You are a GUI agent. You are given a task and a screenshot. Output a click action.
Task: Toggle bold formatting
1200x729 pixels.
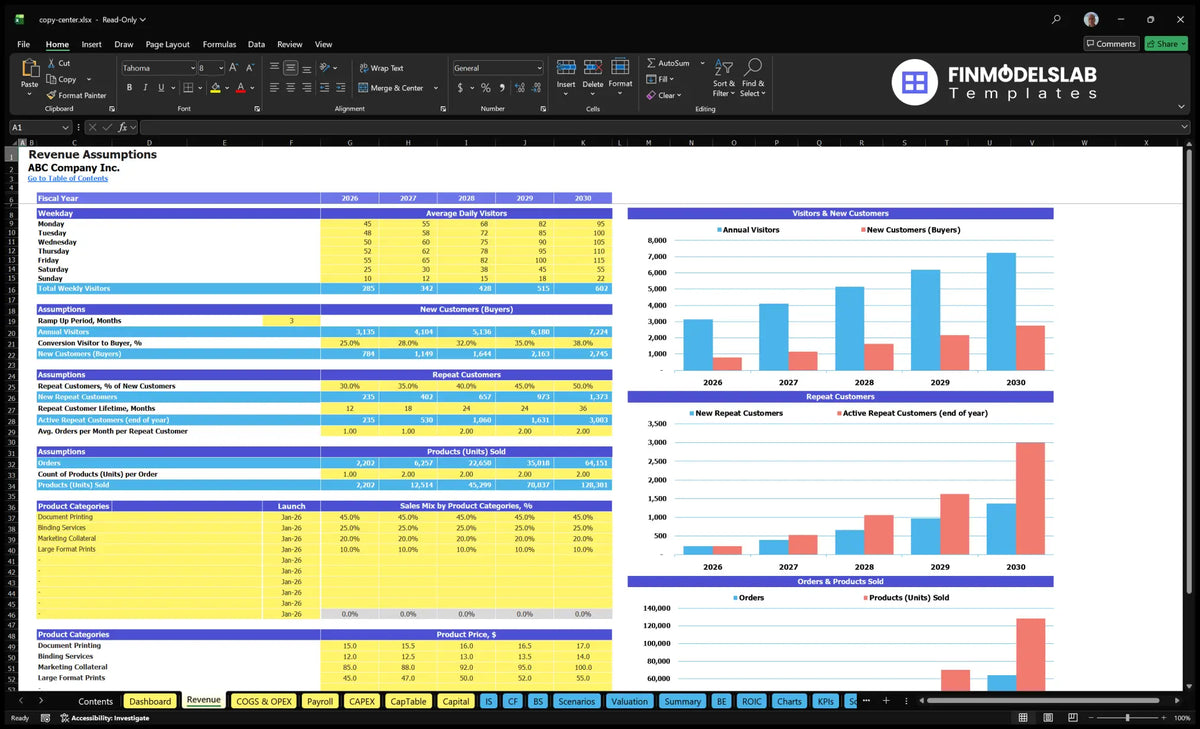click(x=128, y=88)
